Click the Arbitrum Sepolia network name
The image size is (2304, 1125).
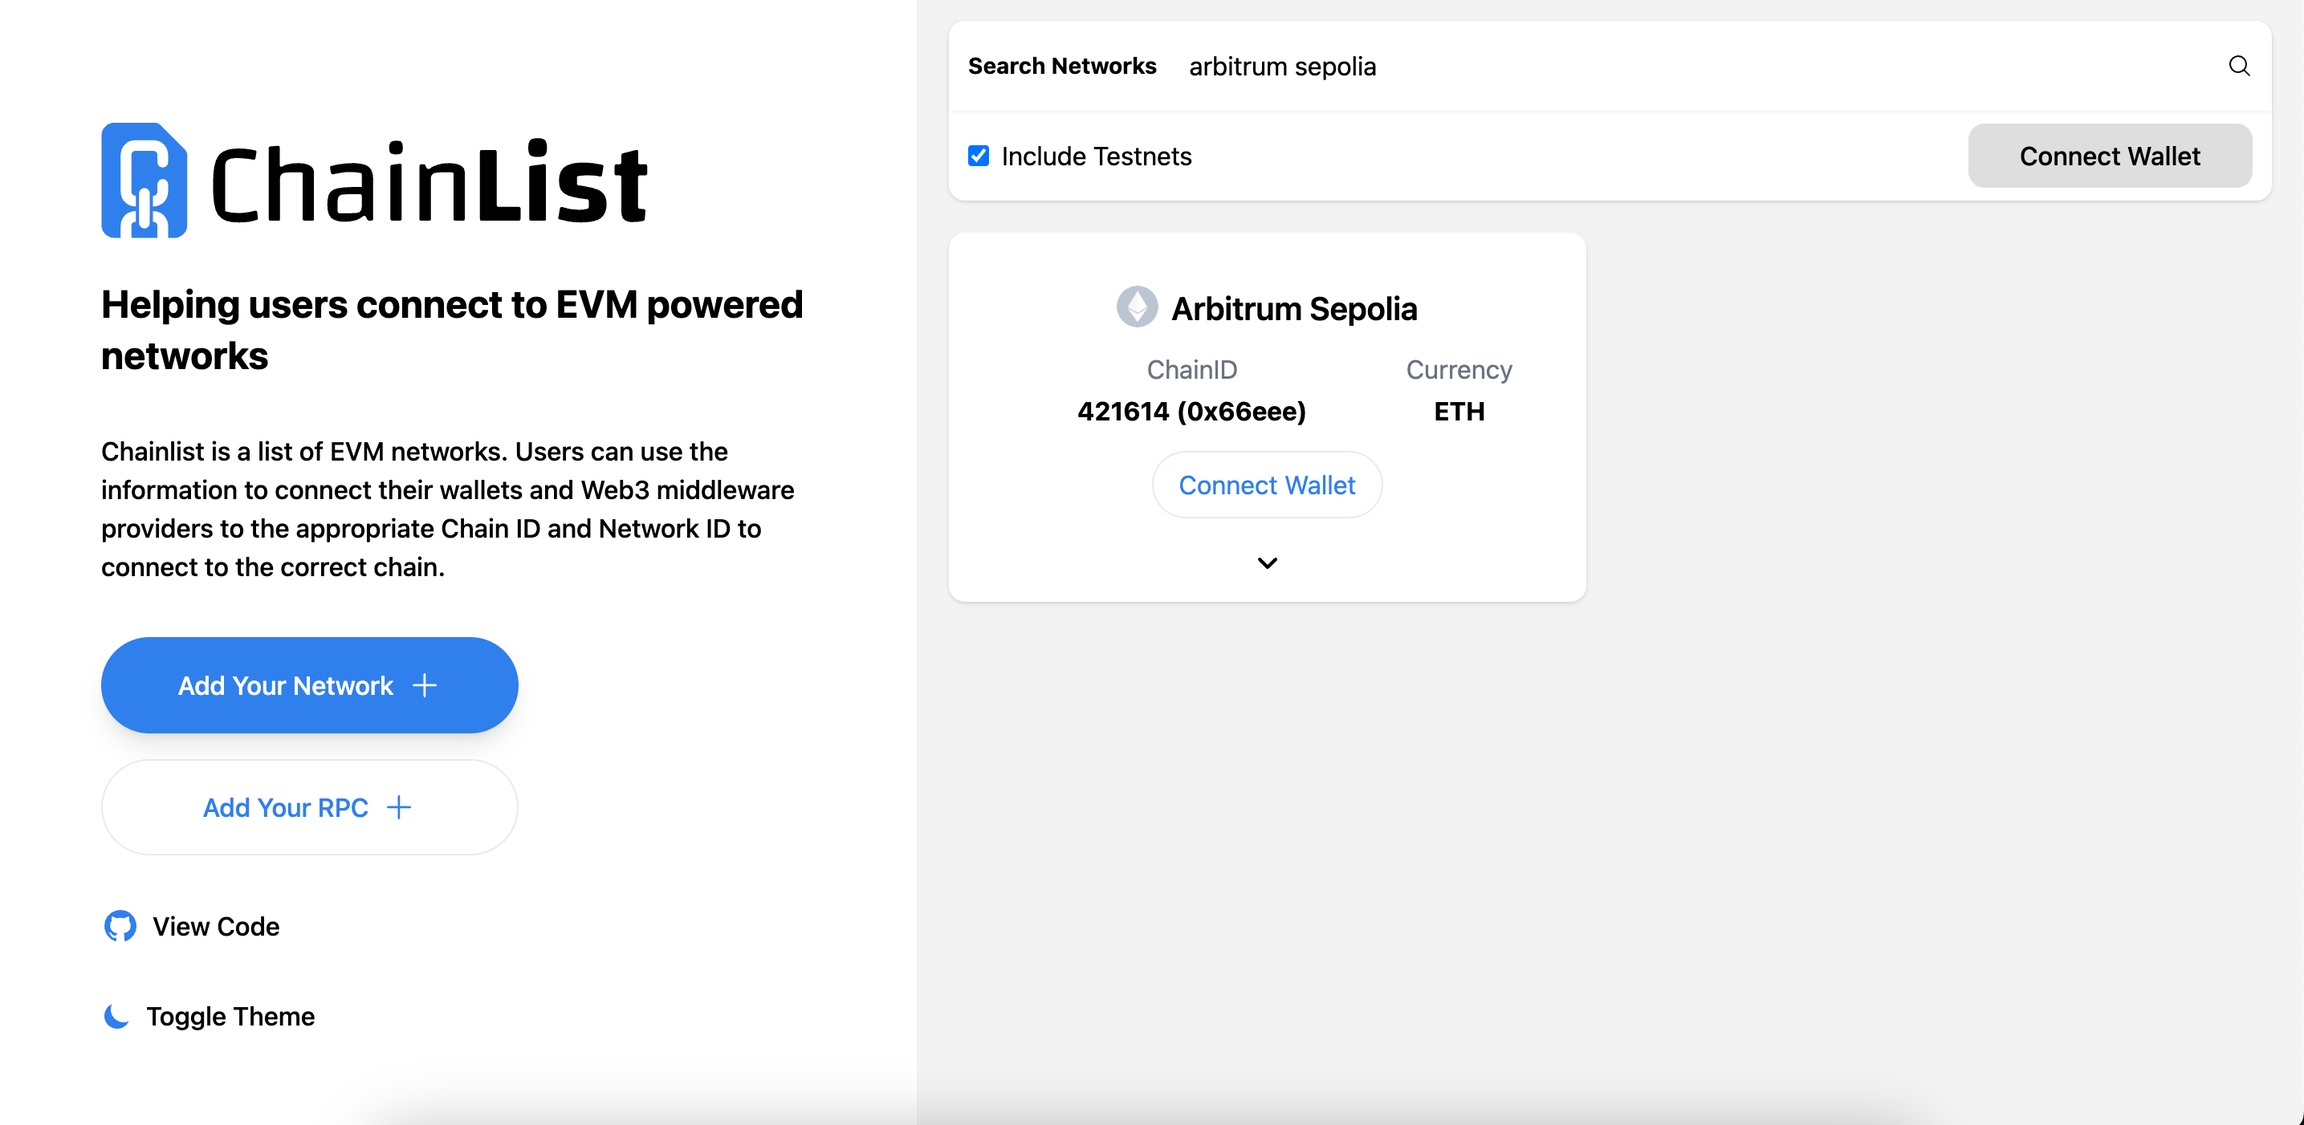tap(1294, 308)
